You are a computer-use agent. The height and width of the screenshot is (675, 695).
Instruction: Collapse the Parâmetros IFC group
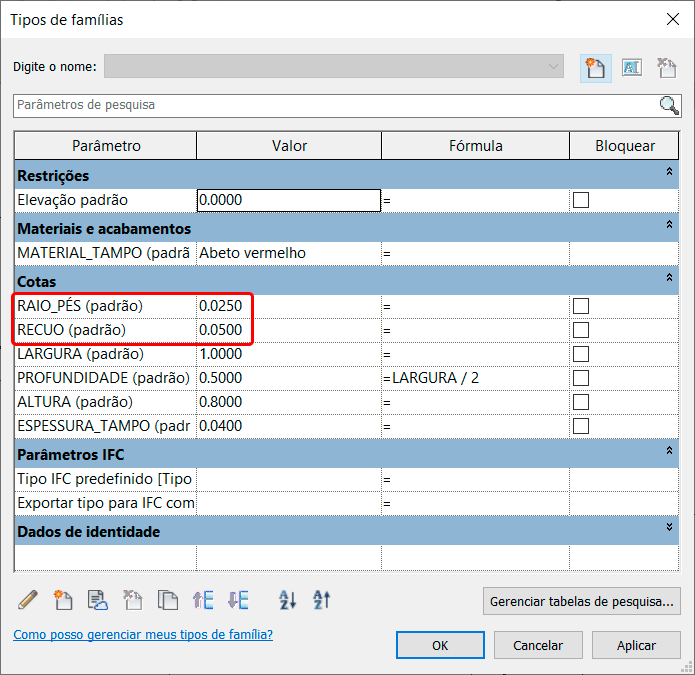click(x=669, y=450)
